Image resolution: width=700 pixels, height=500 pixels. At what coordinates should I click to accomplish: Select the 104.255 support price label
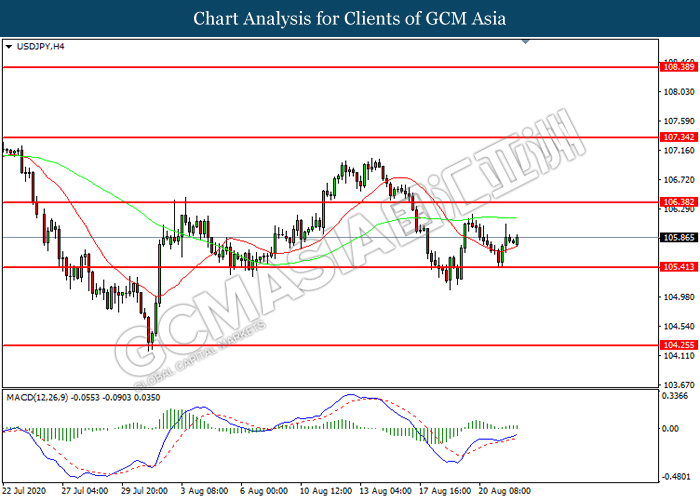[x=679, y=345]
